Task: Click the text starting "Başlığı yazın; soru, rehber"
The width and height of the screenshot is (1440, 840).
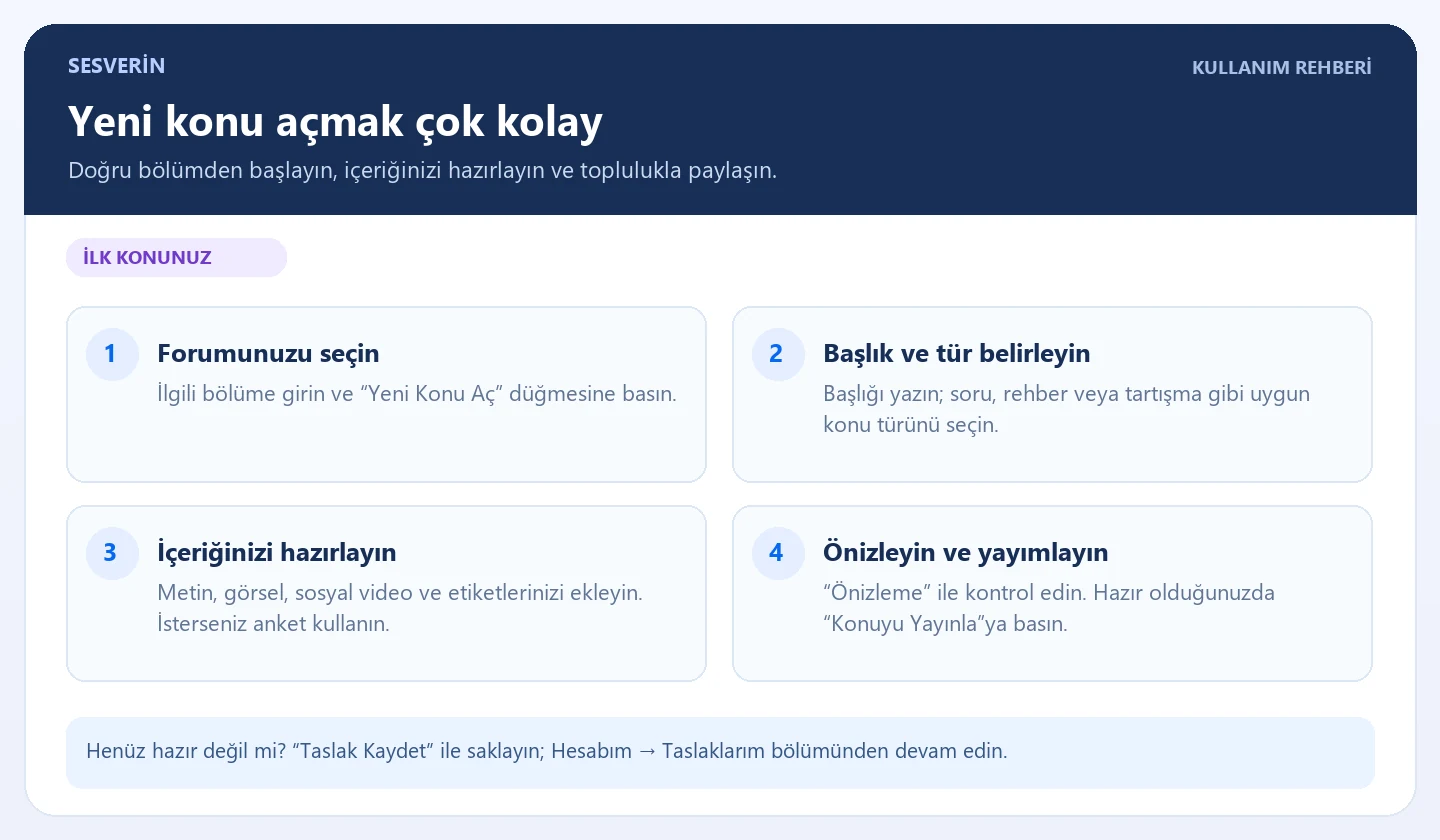Action: click(1066, 408)
